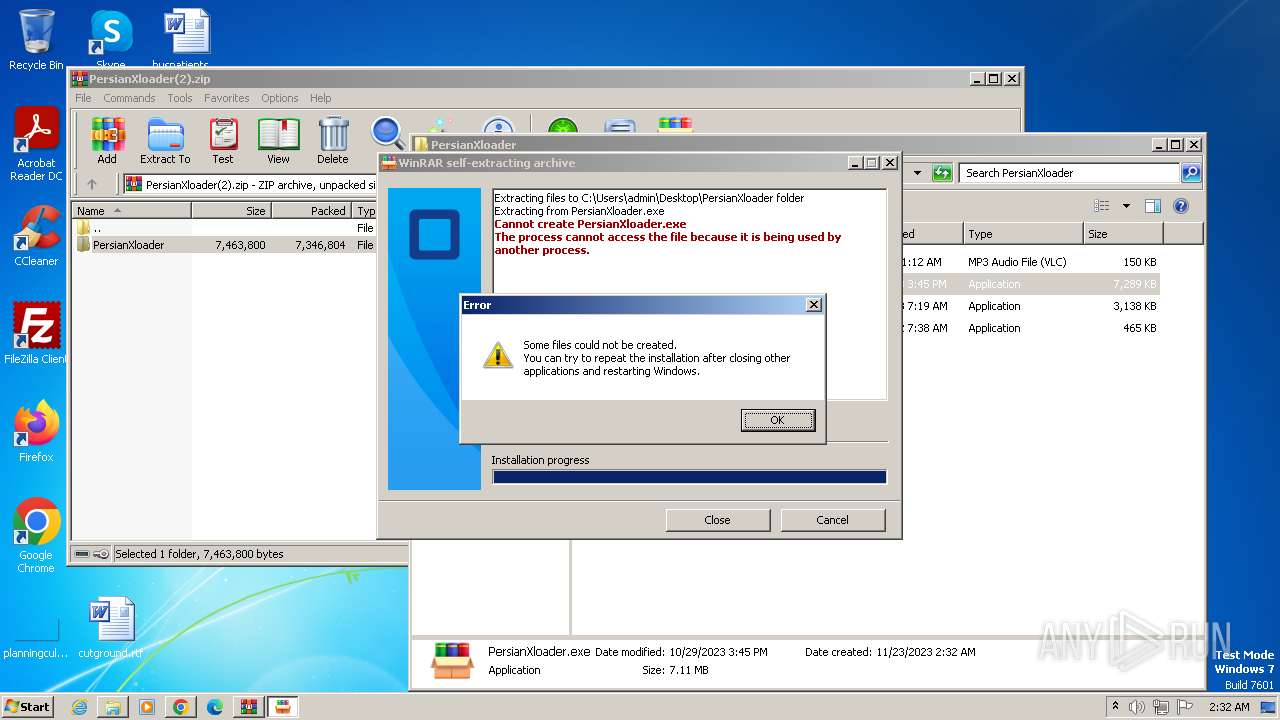Click the Test archive icon
This screenshot has height=720, width=1280.
(x=223, y=140)
